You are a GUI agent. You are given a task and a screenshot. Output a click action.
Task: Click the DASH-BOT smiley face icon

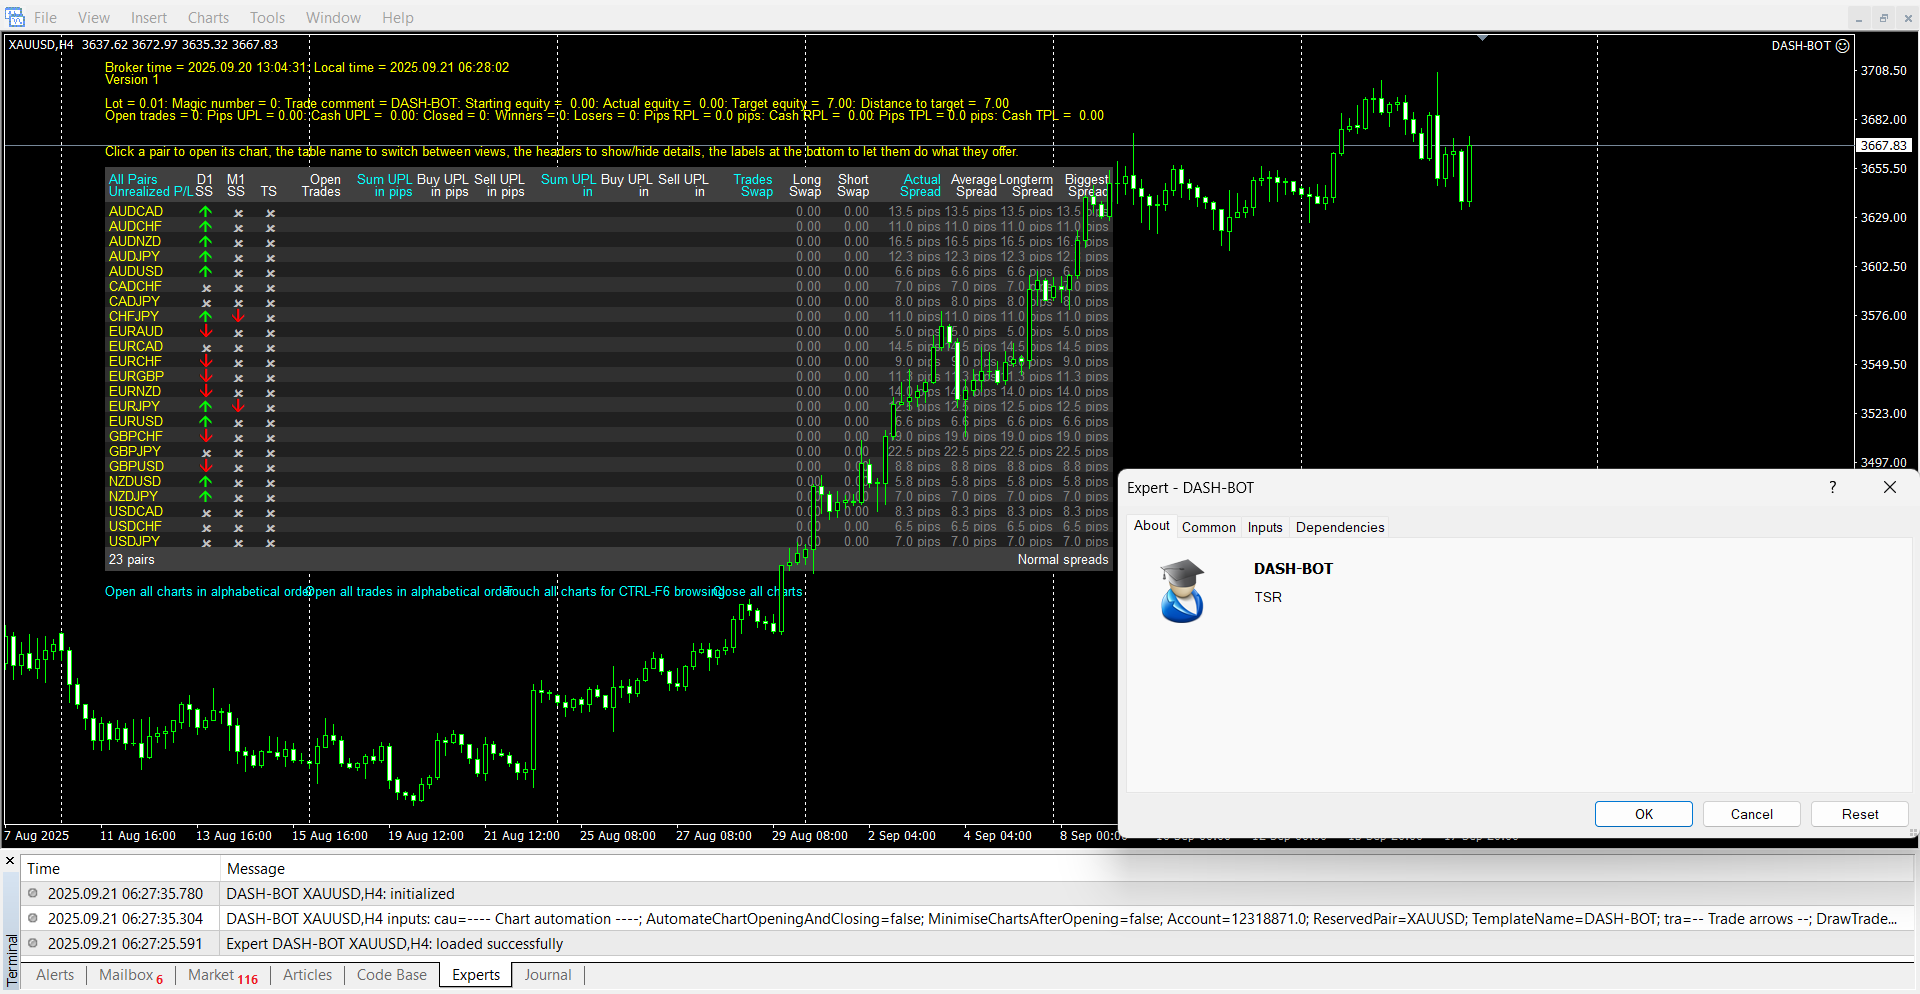point(1842,46)
